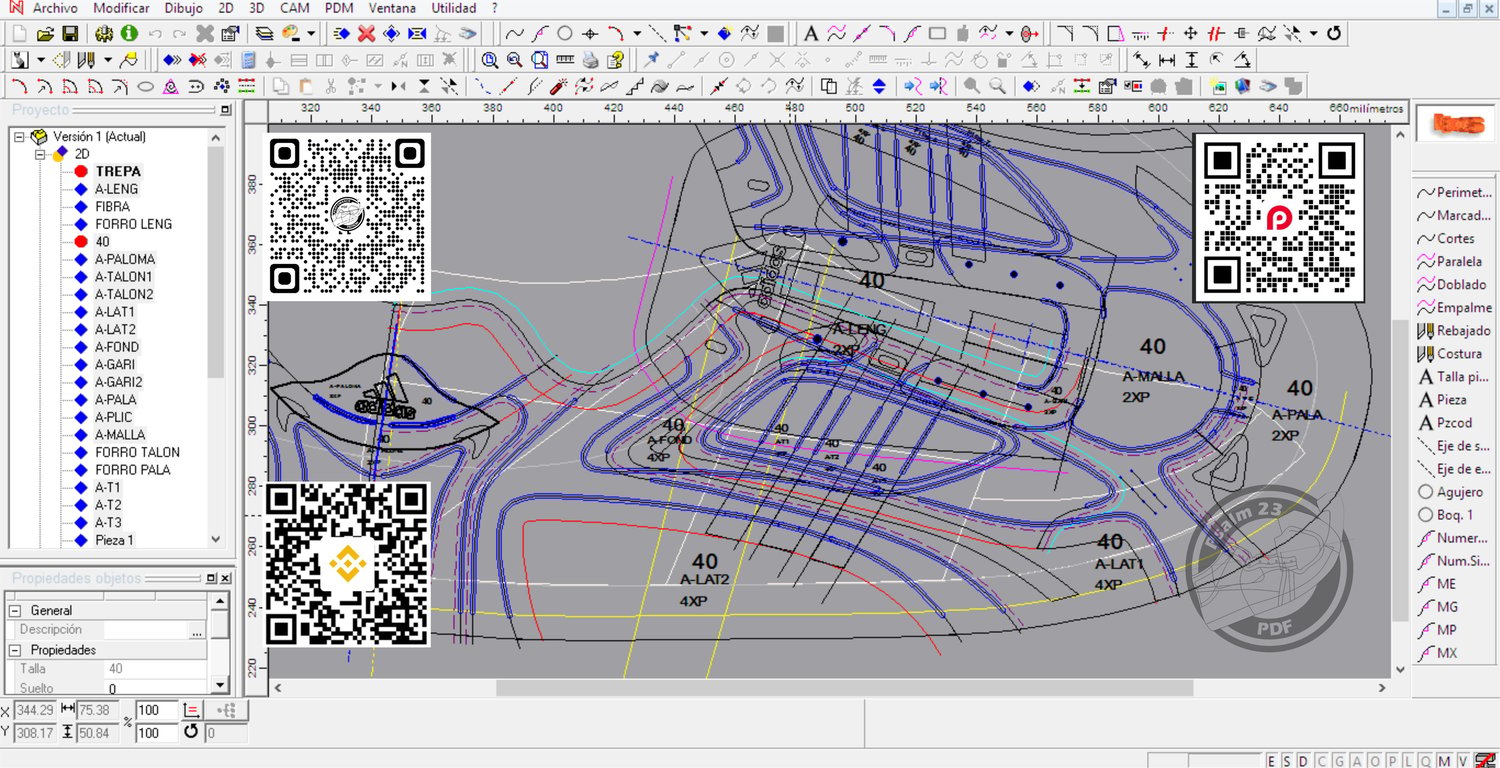Select the Cortes line type
1500x768 pixels.
pos(1446,239)
